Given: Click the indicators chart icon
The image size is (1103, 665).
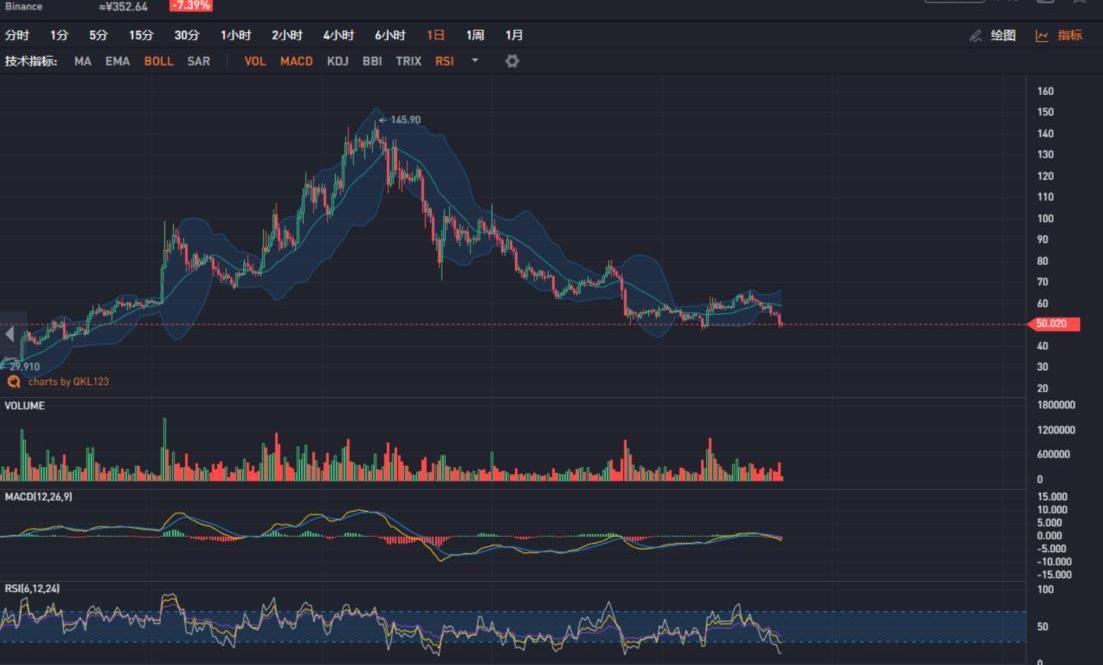Looking at the screenshot, I should click(1042, 36).
